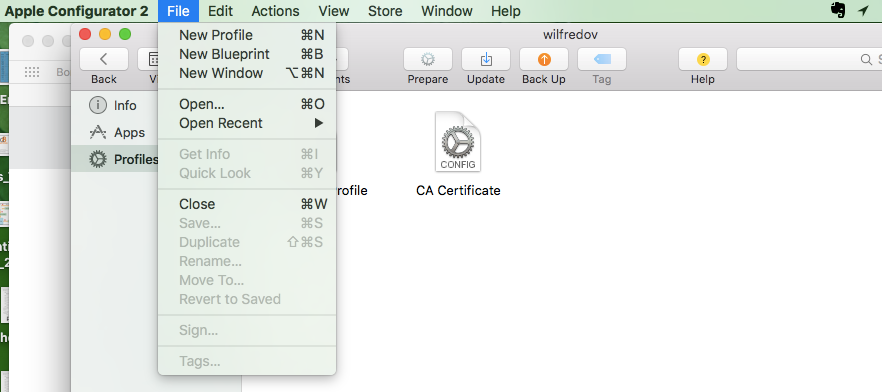
Task: Click the Tag toolbar icon
Action: tap(602, 59)
